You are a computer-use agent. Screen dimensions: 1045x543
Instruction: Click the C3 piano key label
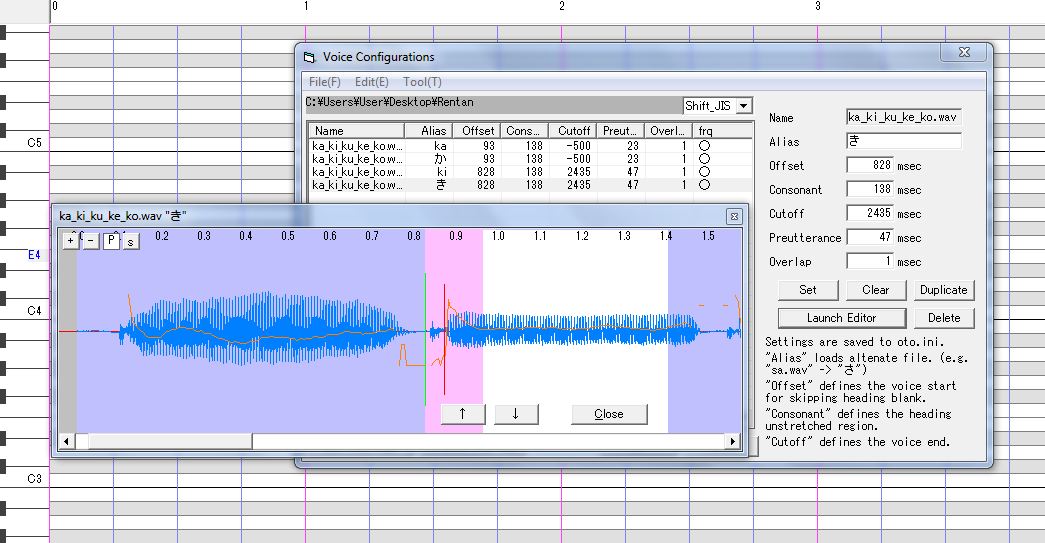tap(34, 478)
